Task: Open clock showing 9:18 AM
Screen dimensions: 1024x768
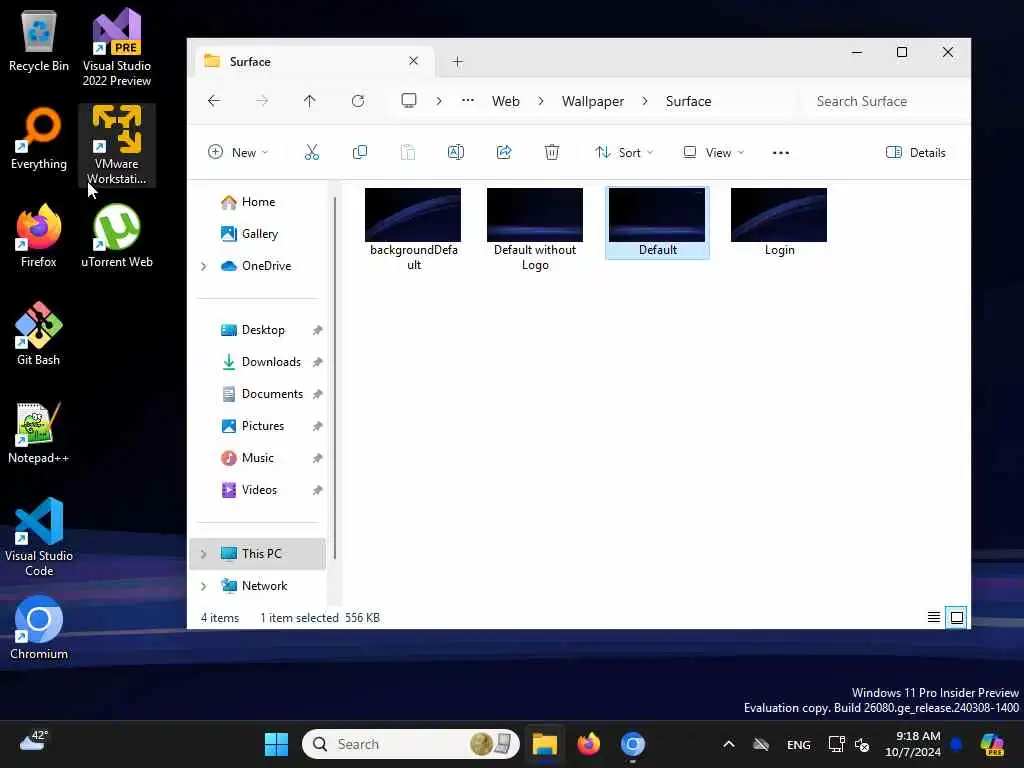Action: click(913, 744)
